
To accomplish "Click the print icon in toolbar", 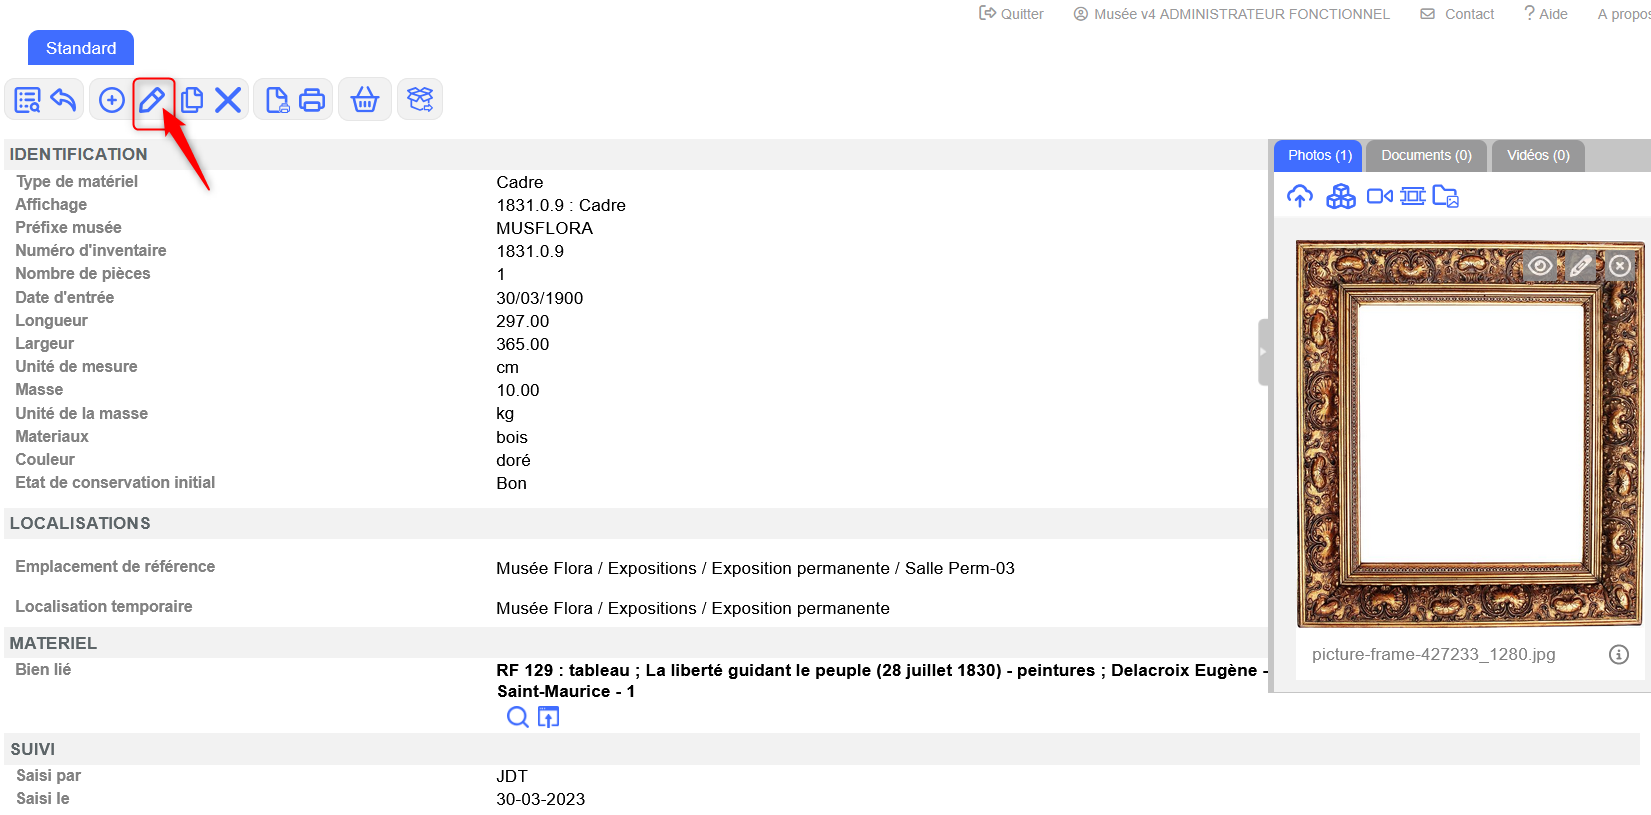I will click(312, 100).
